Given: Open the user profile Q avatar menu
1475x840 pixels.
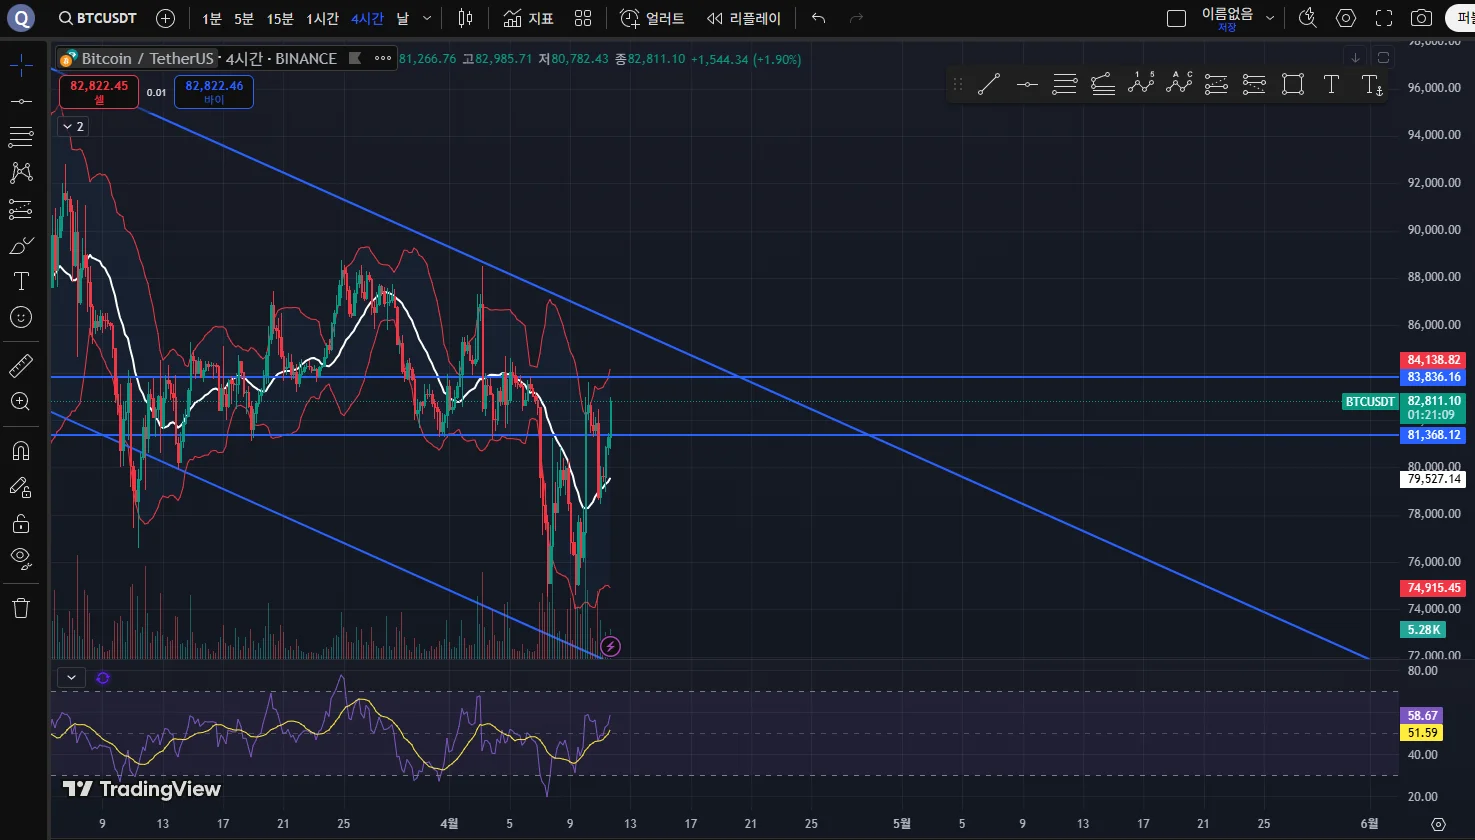Looking at the screenshot, I should coord(20,18).
